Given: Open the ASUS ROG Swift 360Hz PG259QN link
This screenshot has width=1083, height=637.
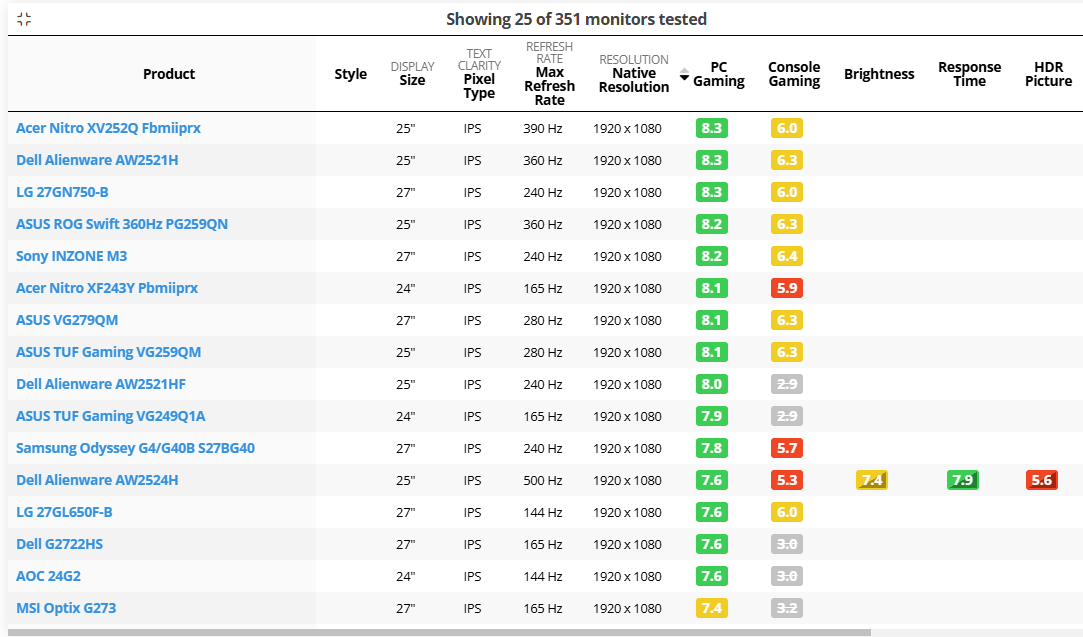Looking at the screenshot, I should tap(122, 224).
